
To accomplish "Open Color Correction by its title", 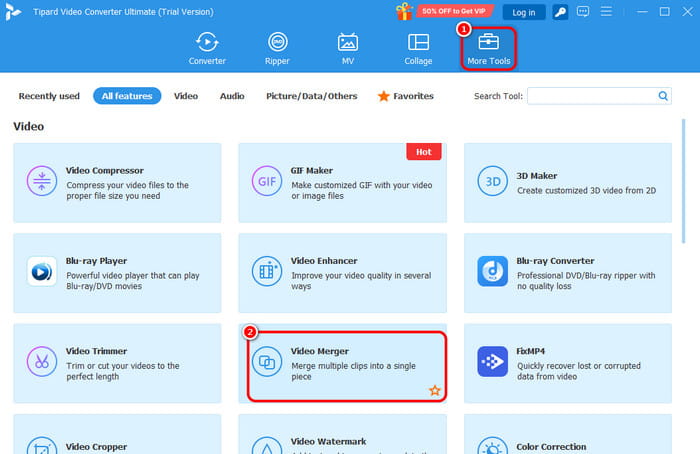I will click(x=551, y=446).
